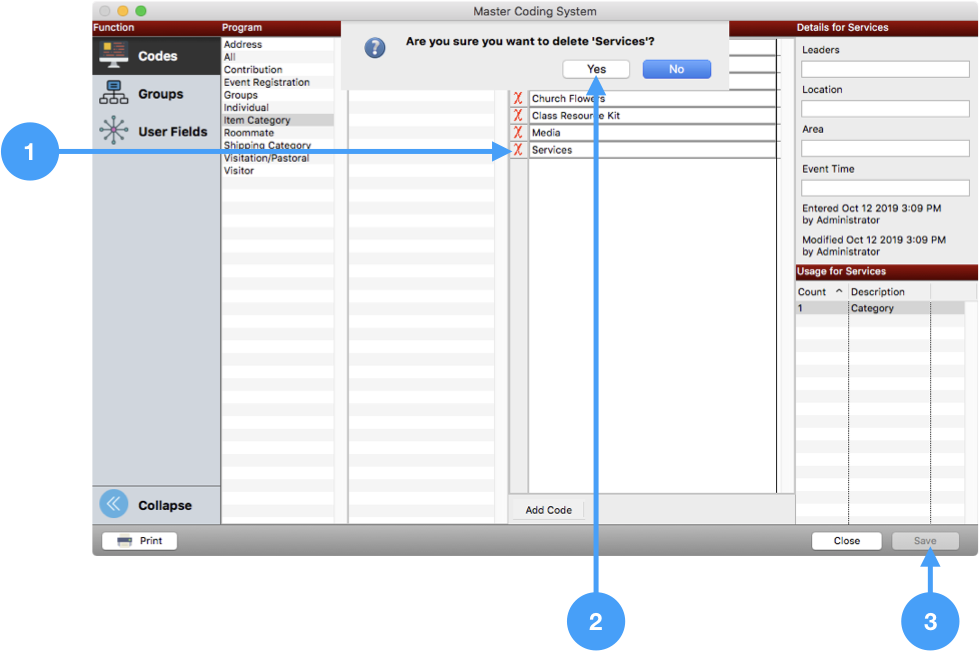Confirm deletion with Yes button

596,69
